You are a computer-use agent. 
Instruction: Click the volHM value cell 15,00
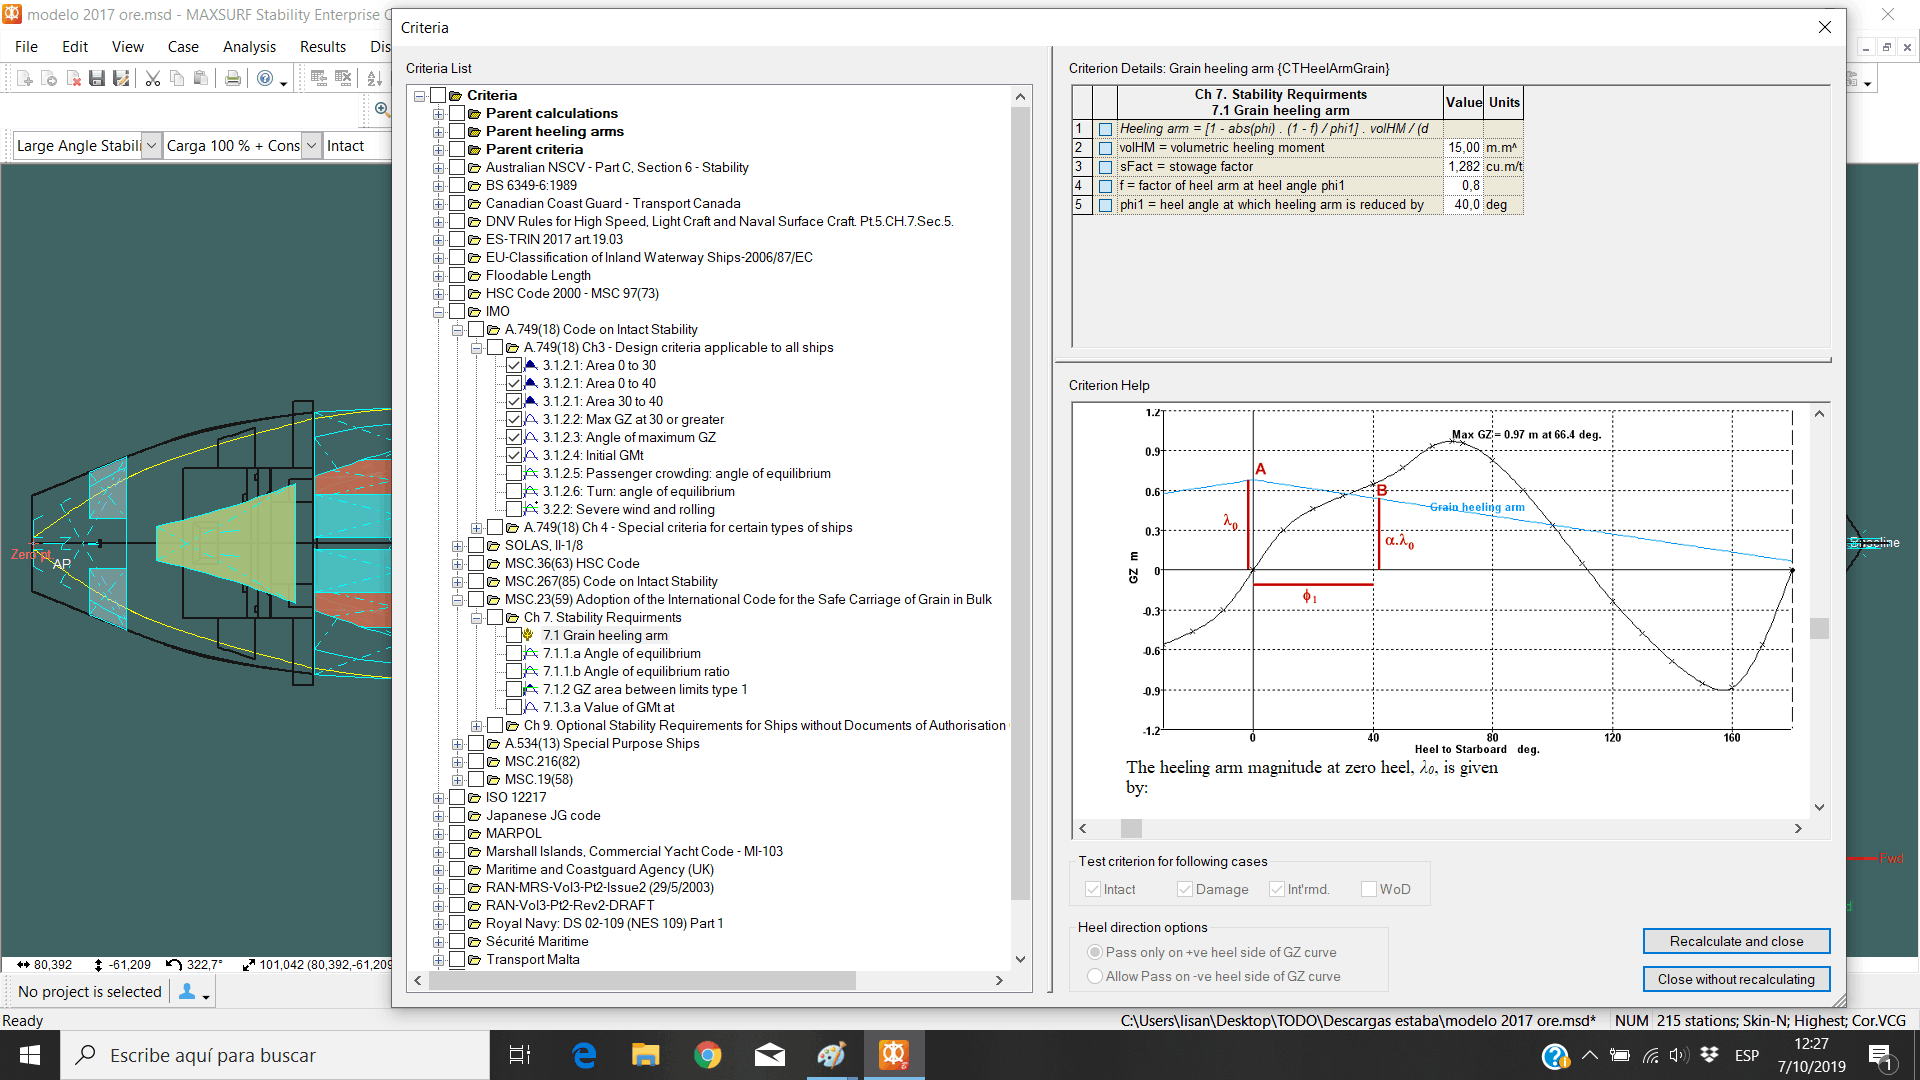[1464, 147]
